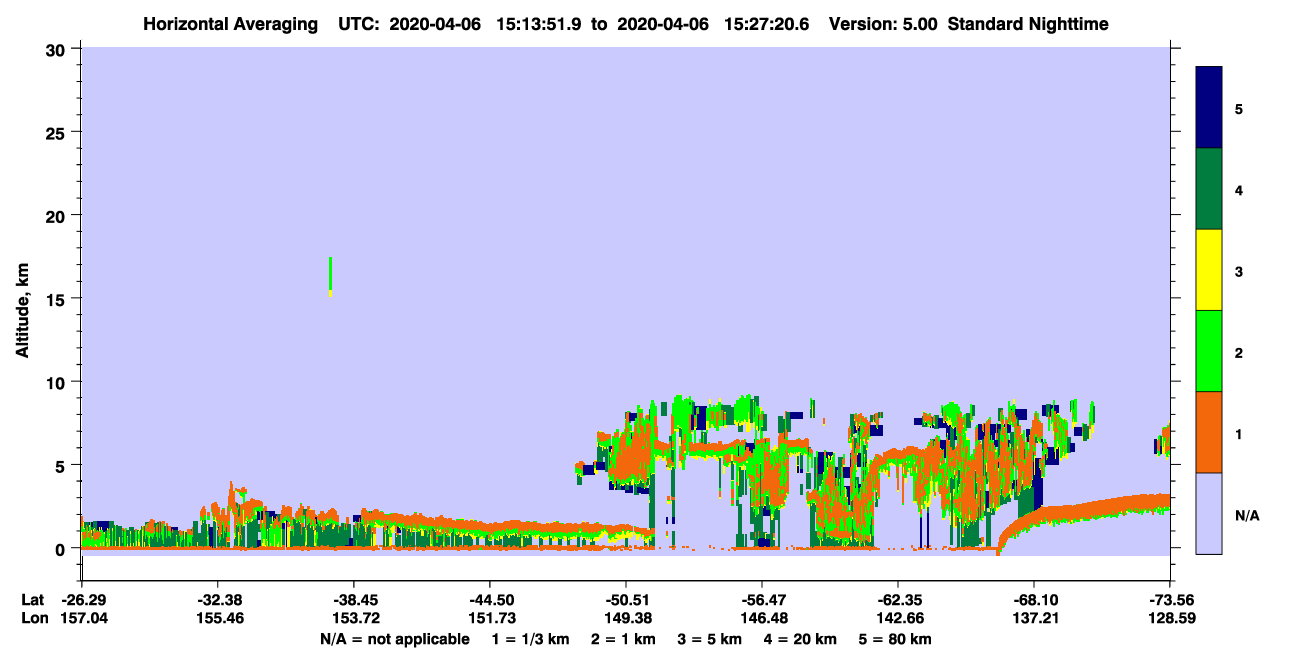Click longitude value '151.73'
Screen dimensions: 1300x667
pos(490,619)
